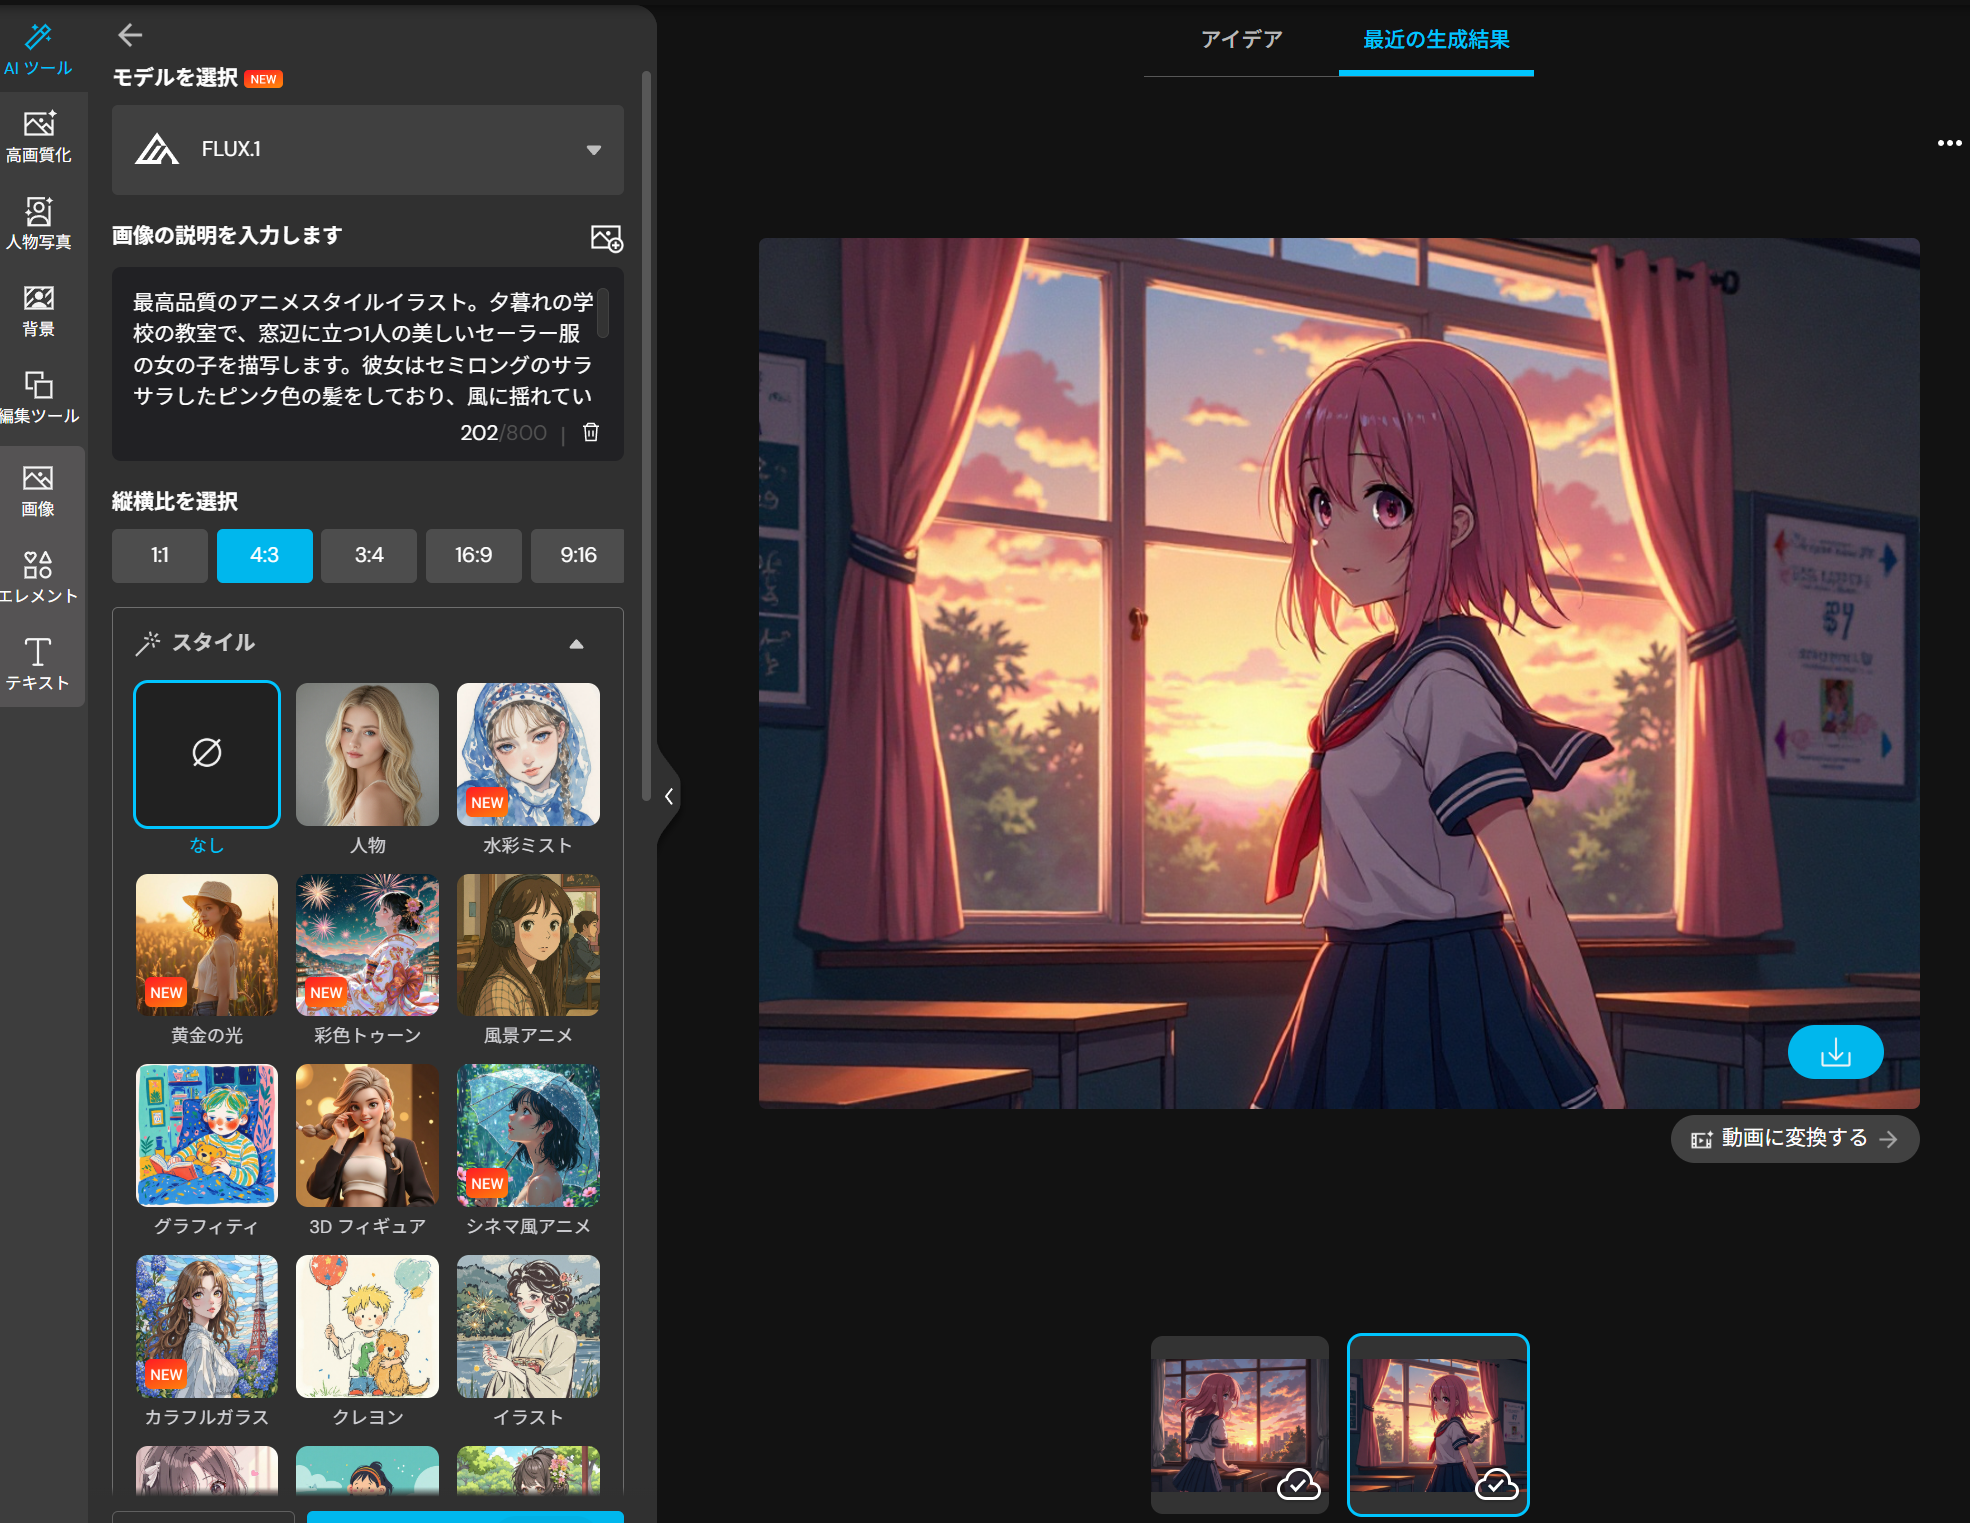Apply the 水彩ミスト style

pyautogui.click(x=527, y=754)
